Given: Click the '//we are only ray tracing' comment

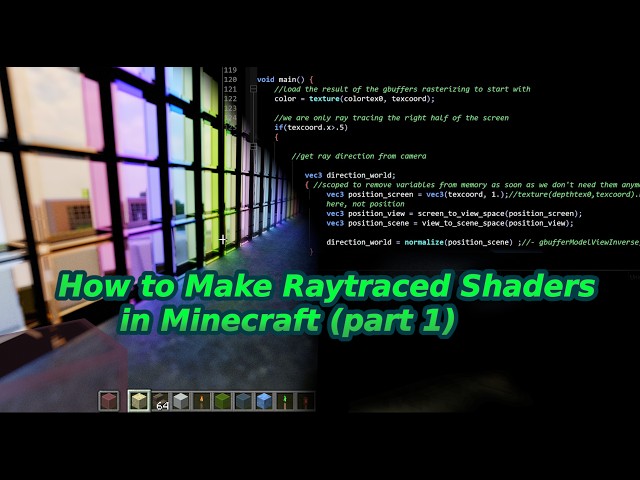Looking at the screenshot, I should tap(391, 118).
